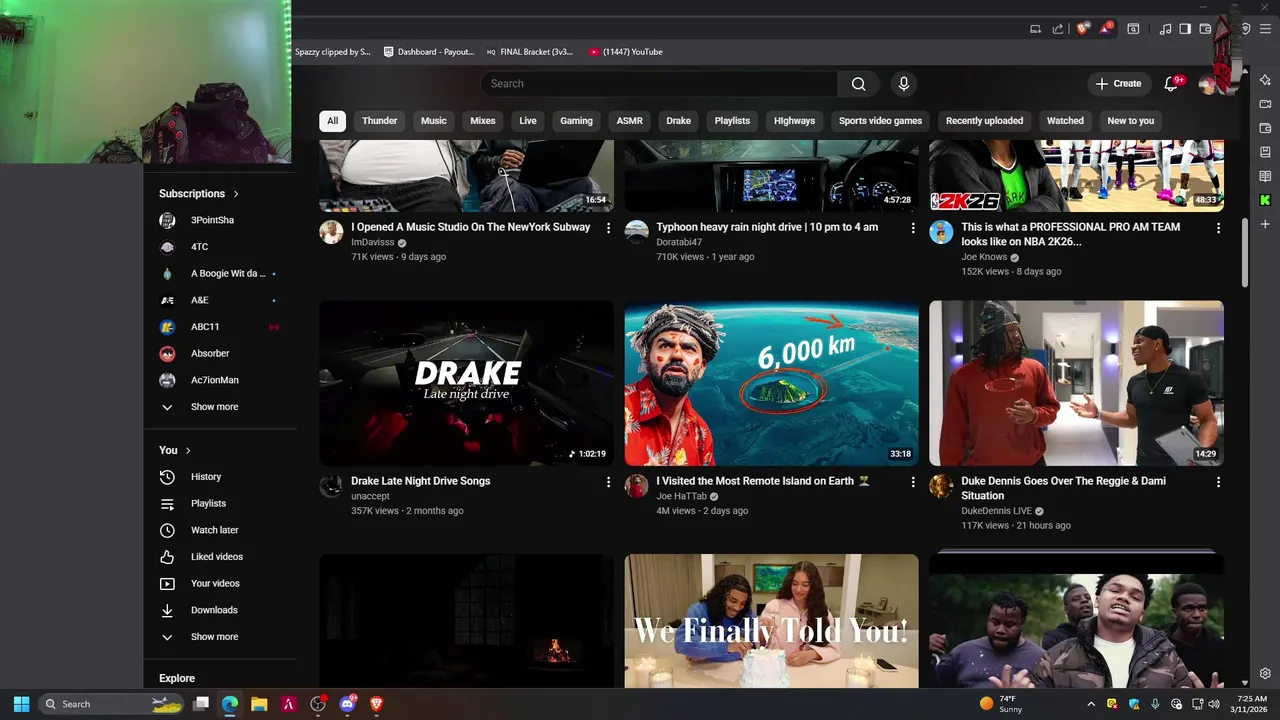The width and height of the screenshot is (1280, 720).
Task: Click the browser share page icon
Action: pyautogui.click(x=1058, y=29)
